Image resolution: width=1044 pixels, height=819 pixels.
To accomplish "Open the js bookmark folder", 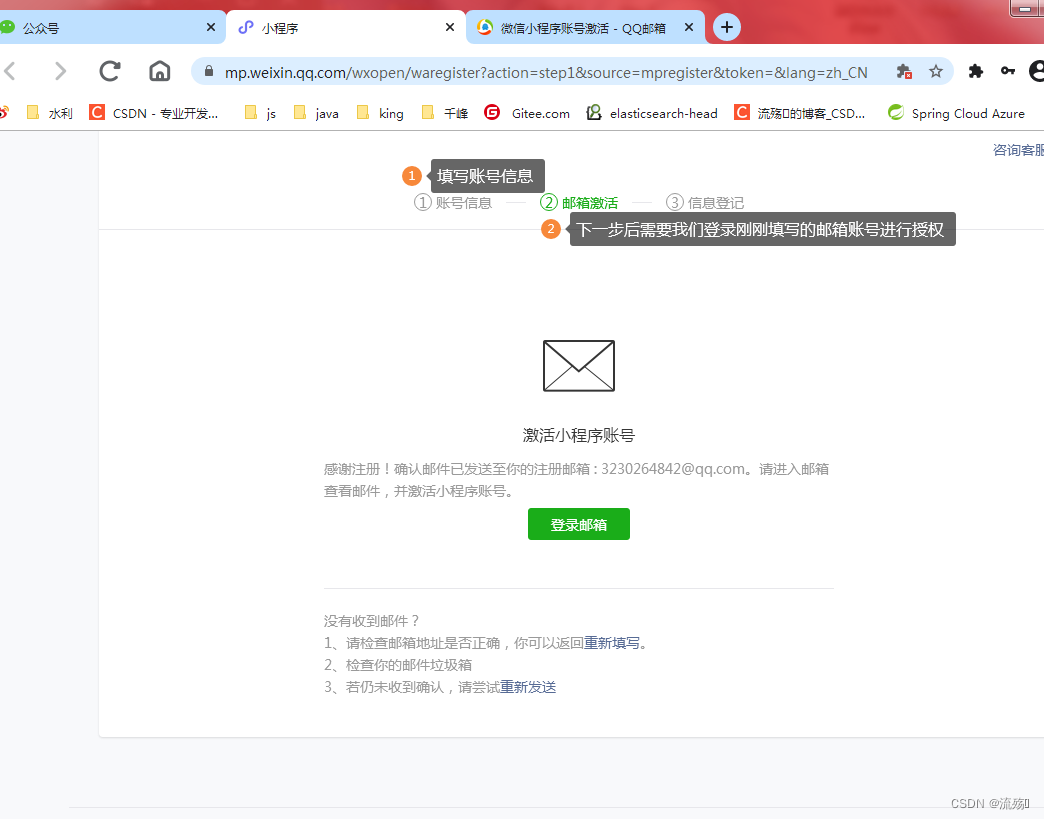I will click(x=260, y=113).
